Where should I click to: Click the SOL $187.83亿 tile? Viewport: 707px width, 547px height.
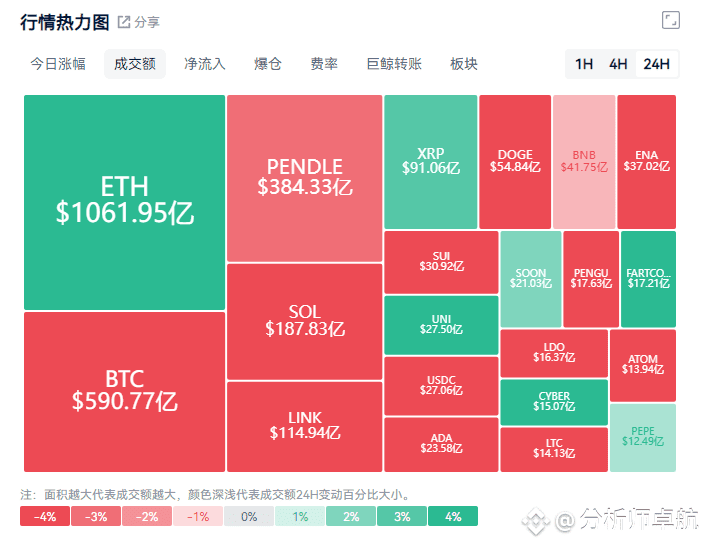tap(305, 322)
